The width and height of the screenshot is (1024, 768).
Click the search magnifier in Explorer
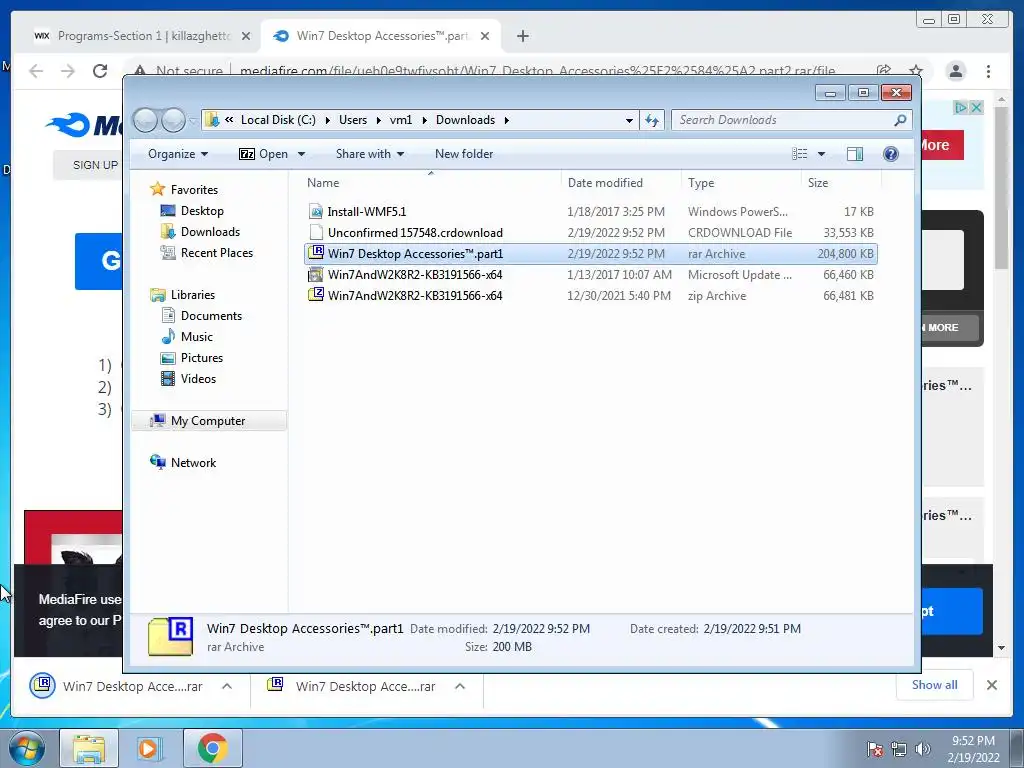(x=900, y=120)
